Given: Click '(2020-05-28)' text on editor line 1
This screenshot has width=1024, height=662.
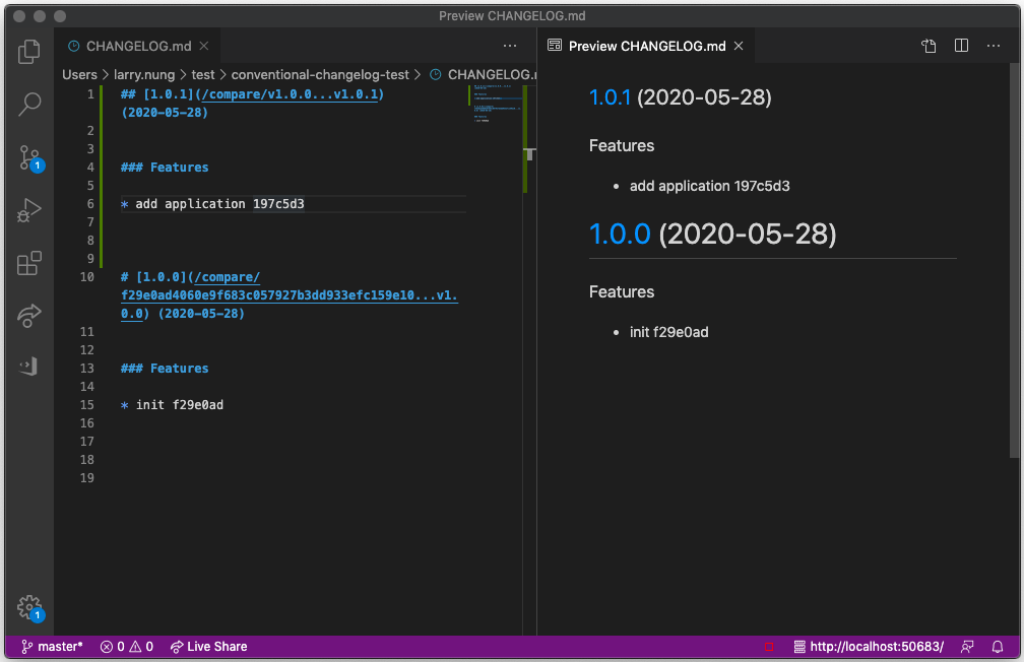Looking at the screenshot, I should (165, 113).
